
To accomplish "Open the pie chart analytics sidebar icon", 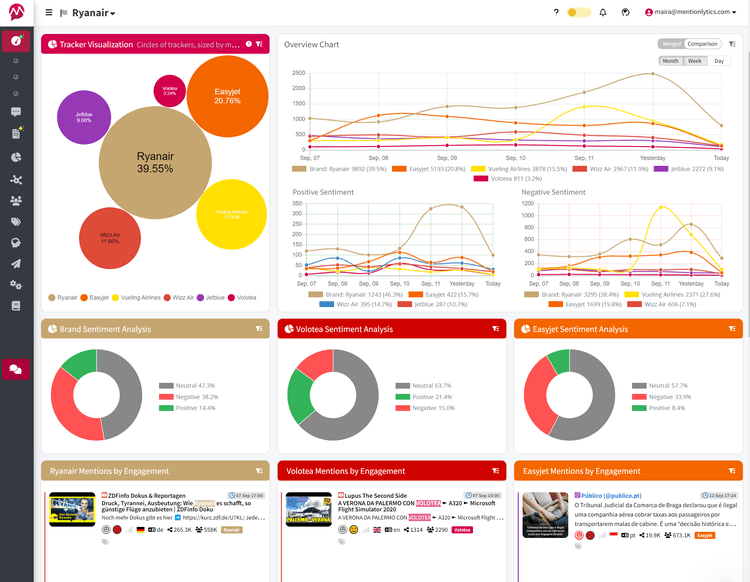I will [16, 157].
